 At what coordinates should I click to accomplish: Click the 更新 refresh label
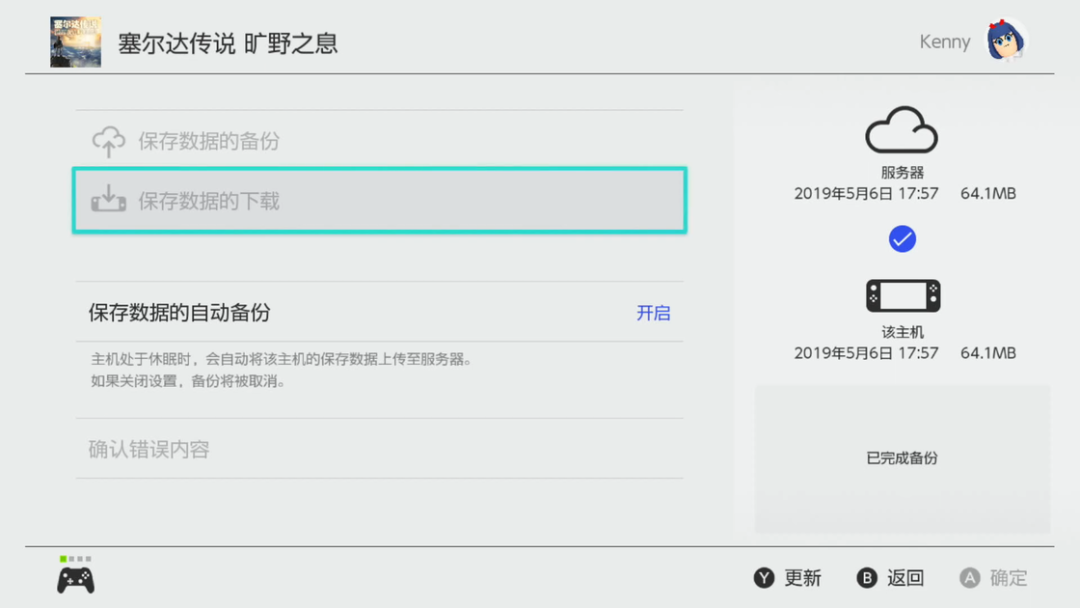(802, 578)
